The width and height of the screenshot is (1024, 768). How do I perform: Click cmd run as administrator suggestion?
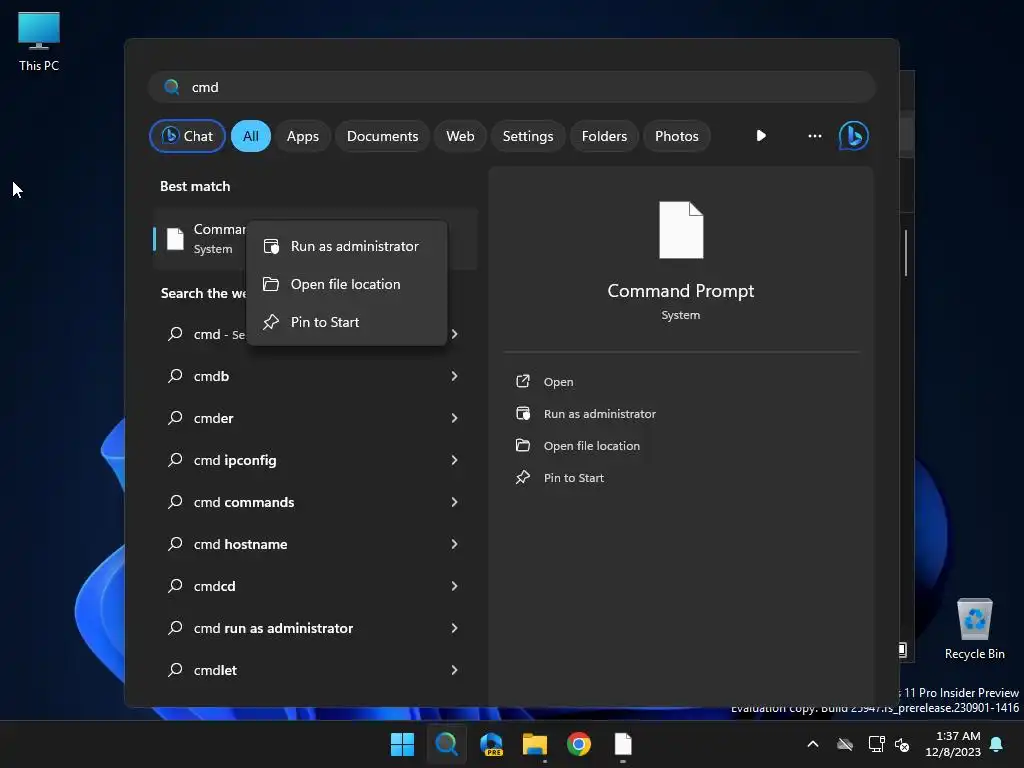pos(300,628)
